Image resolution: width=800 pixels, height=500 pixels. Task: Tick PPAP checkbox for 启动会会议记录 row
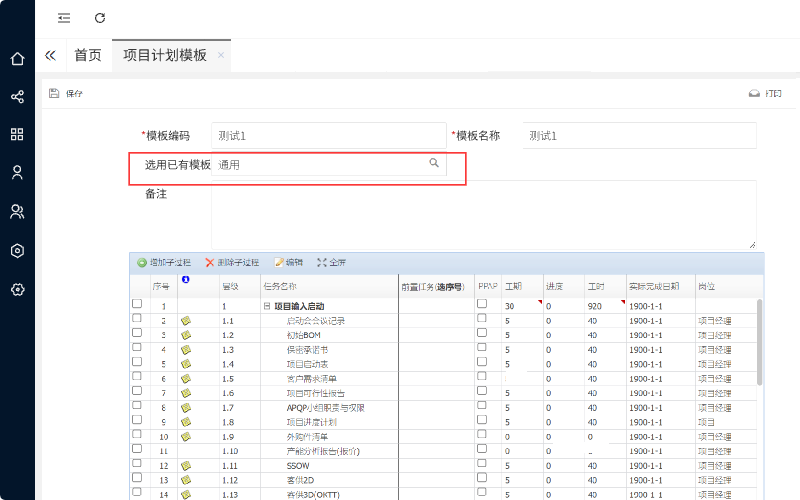[482, 319]
